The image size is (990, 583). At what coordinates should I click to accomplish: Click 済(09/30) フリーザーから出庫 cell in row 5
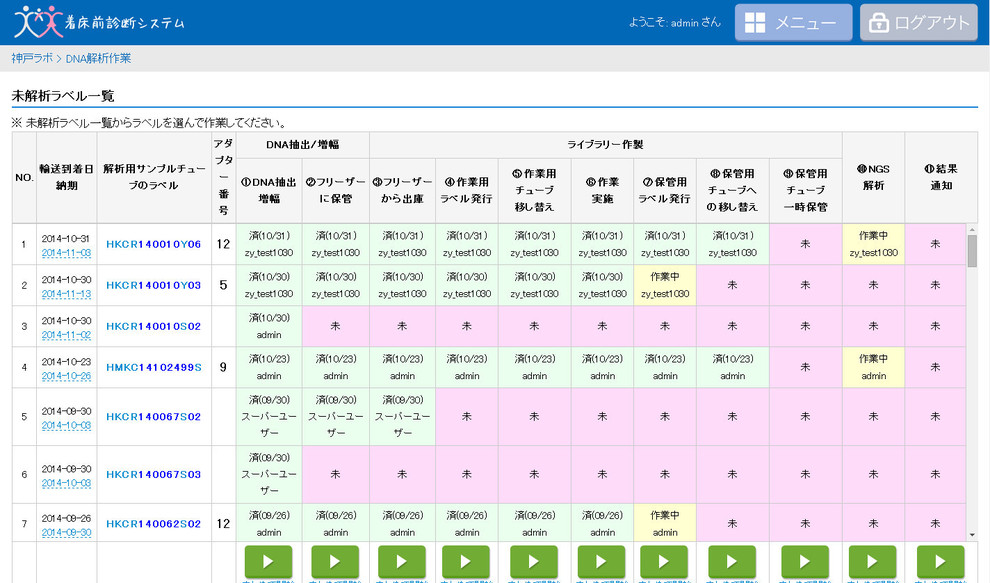pos(402,417)
